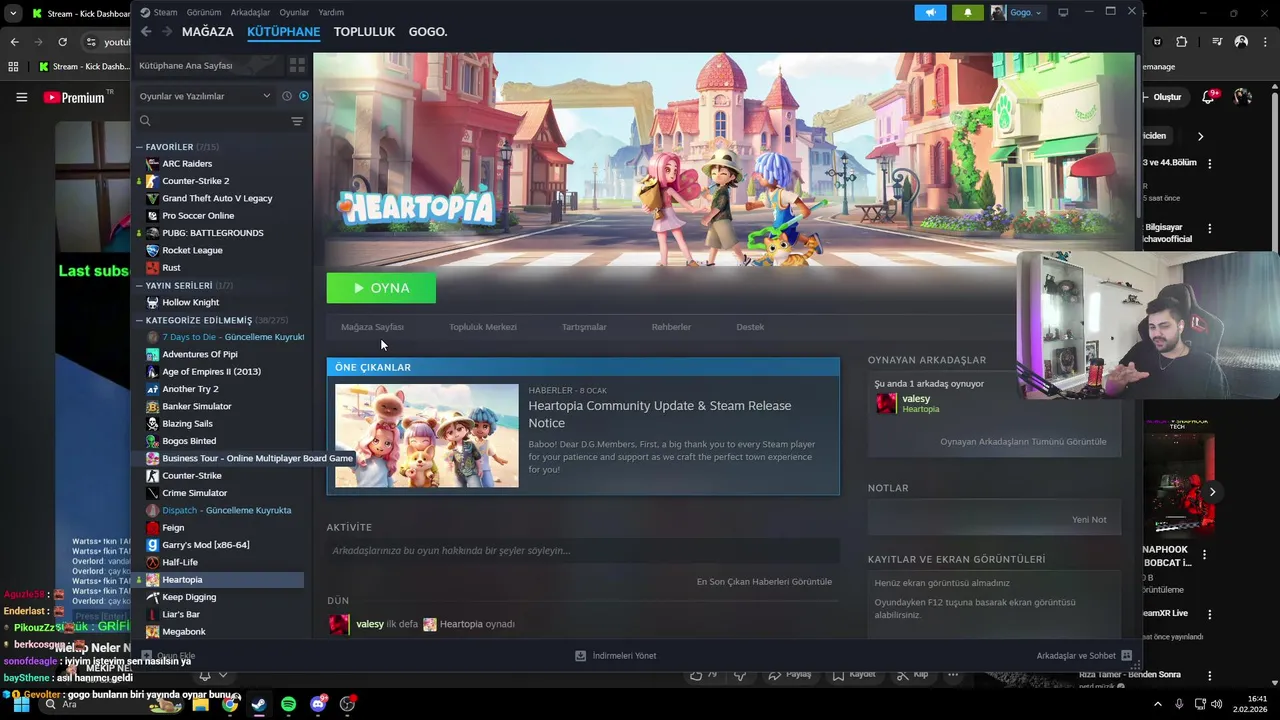Switch to collections grid view icon
The image size is (1280, 720).
click(x=297, y=65)
